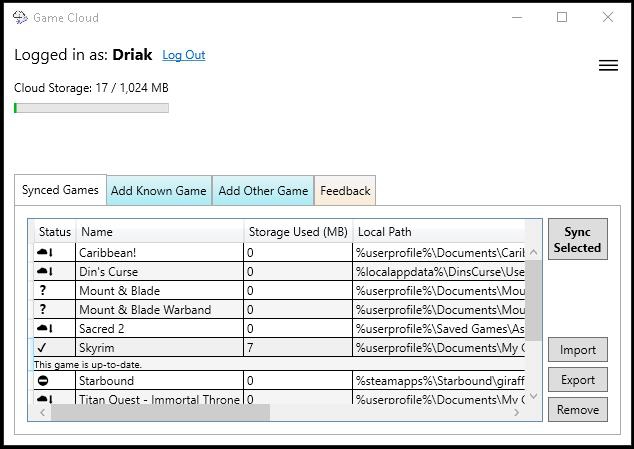Click the vertical scrollbar thumb in games list
Viewport: 634px width, 449px height.
(x=533, y=300)
